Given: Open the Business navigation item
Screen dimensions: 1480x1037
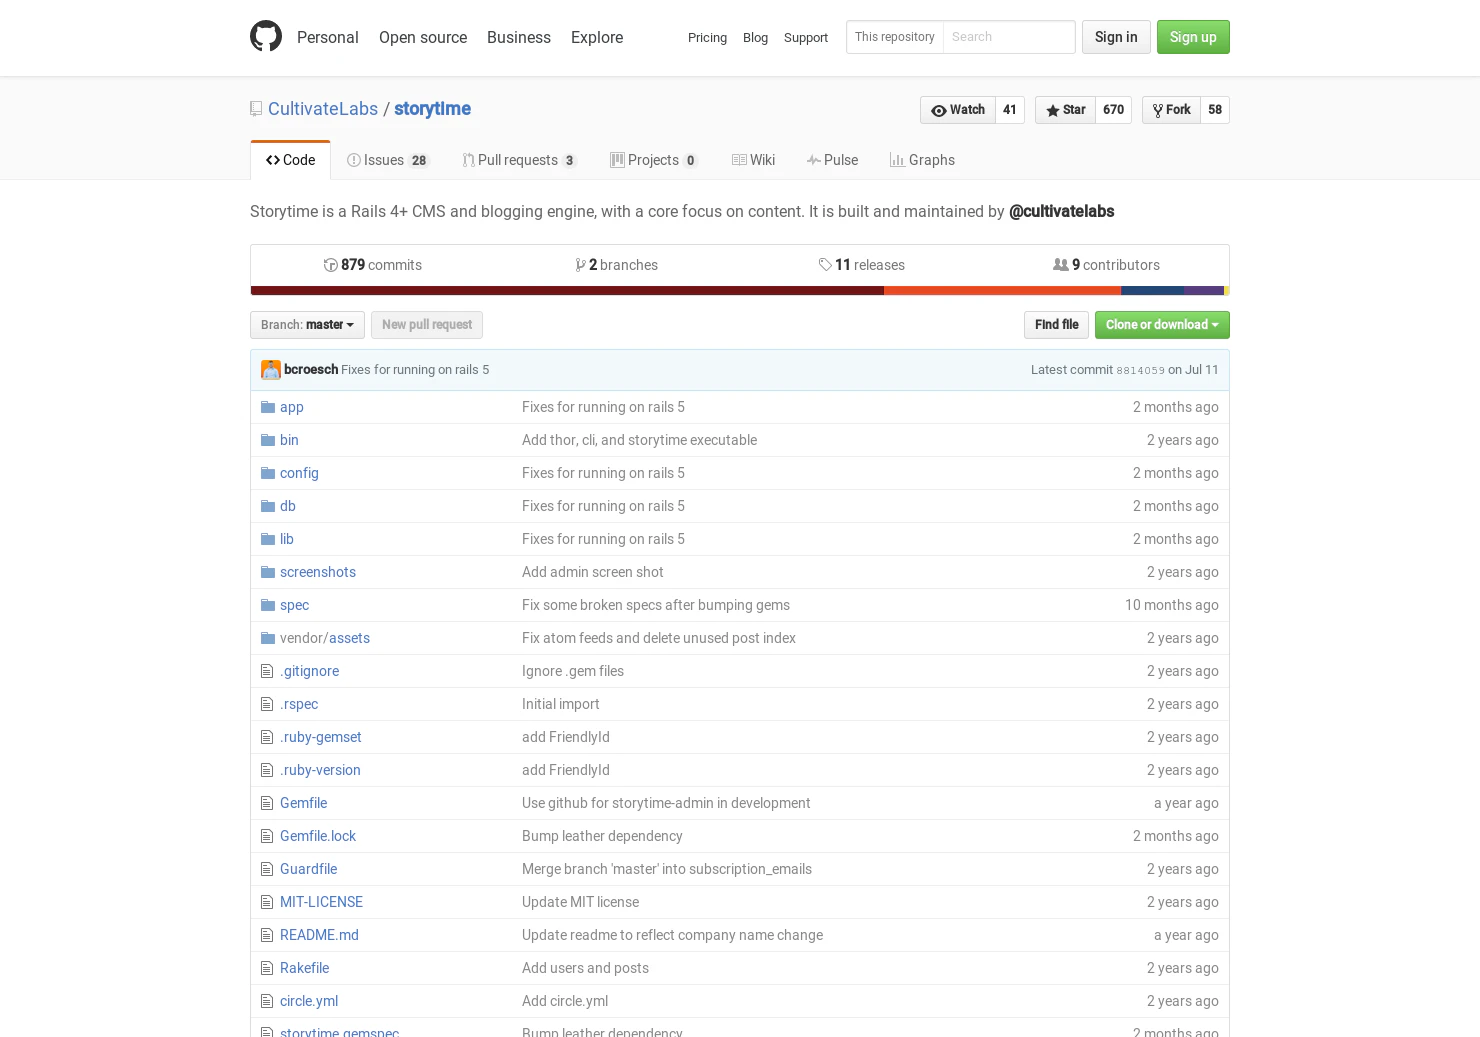Looking at the screenshot, I should tap(519, 37).
